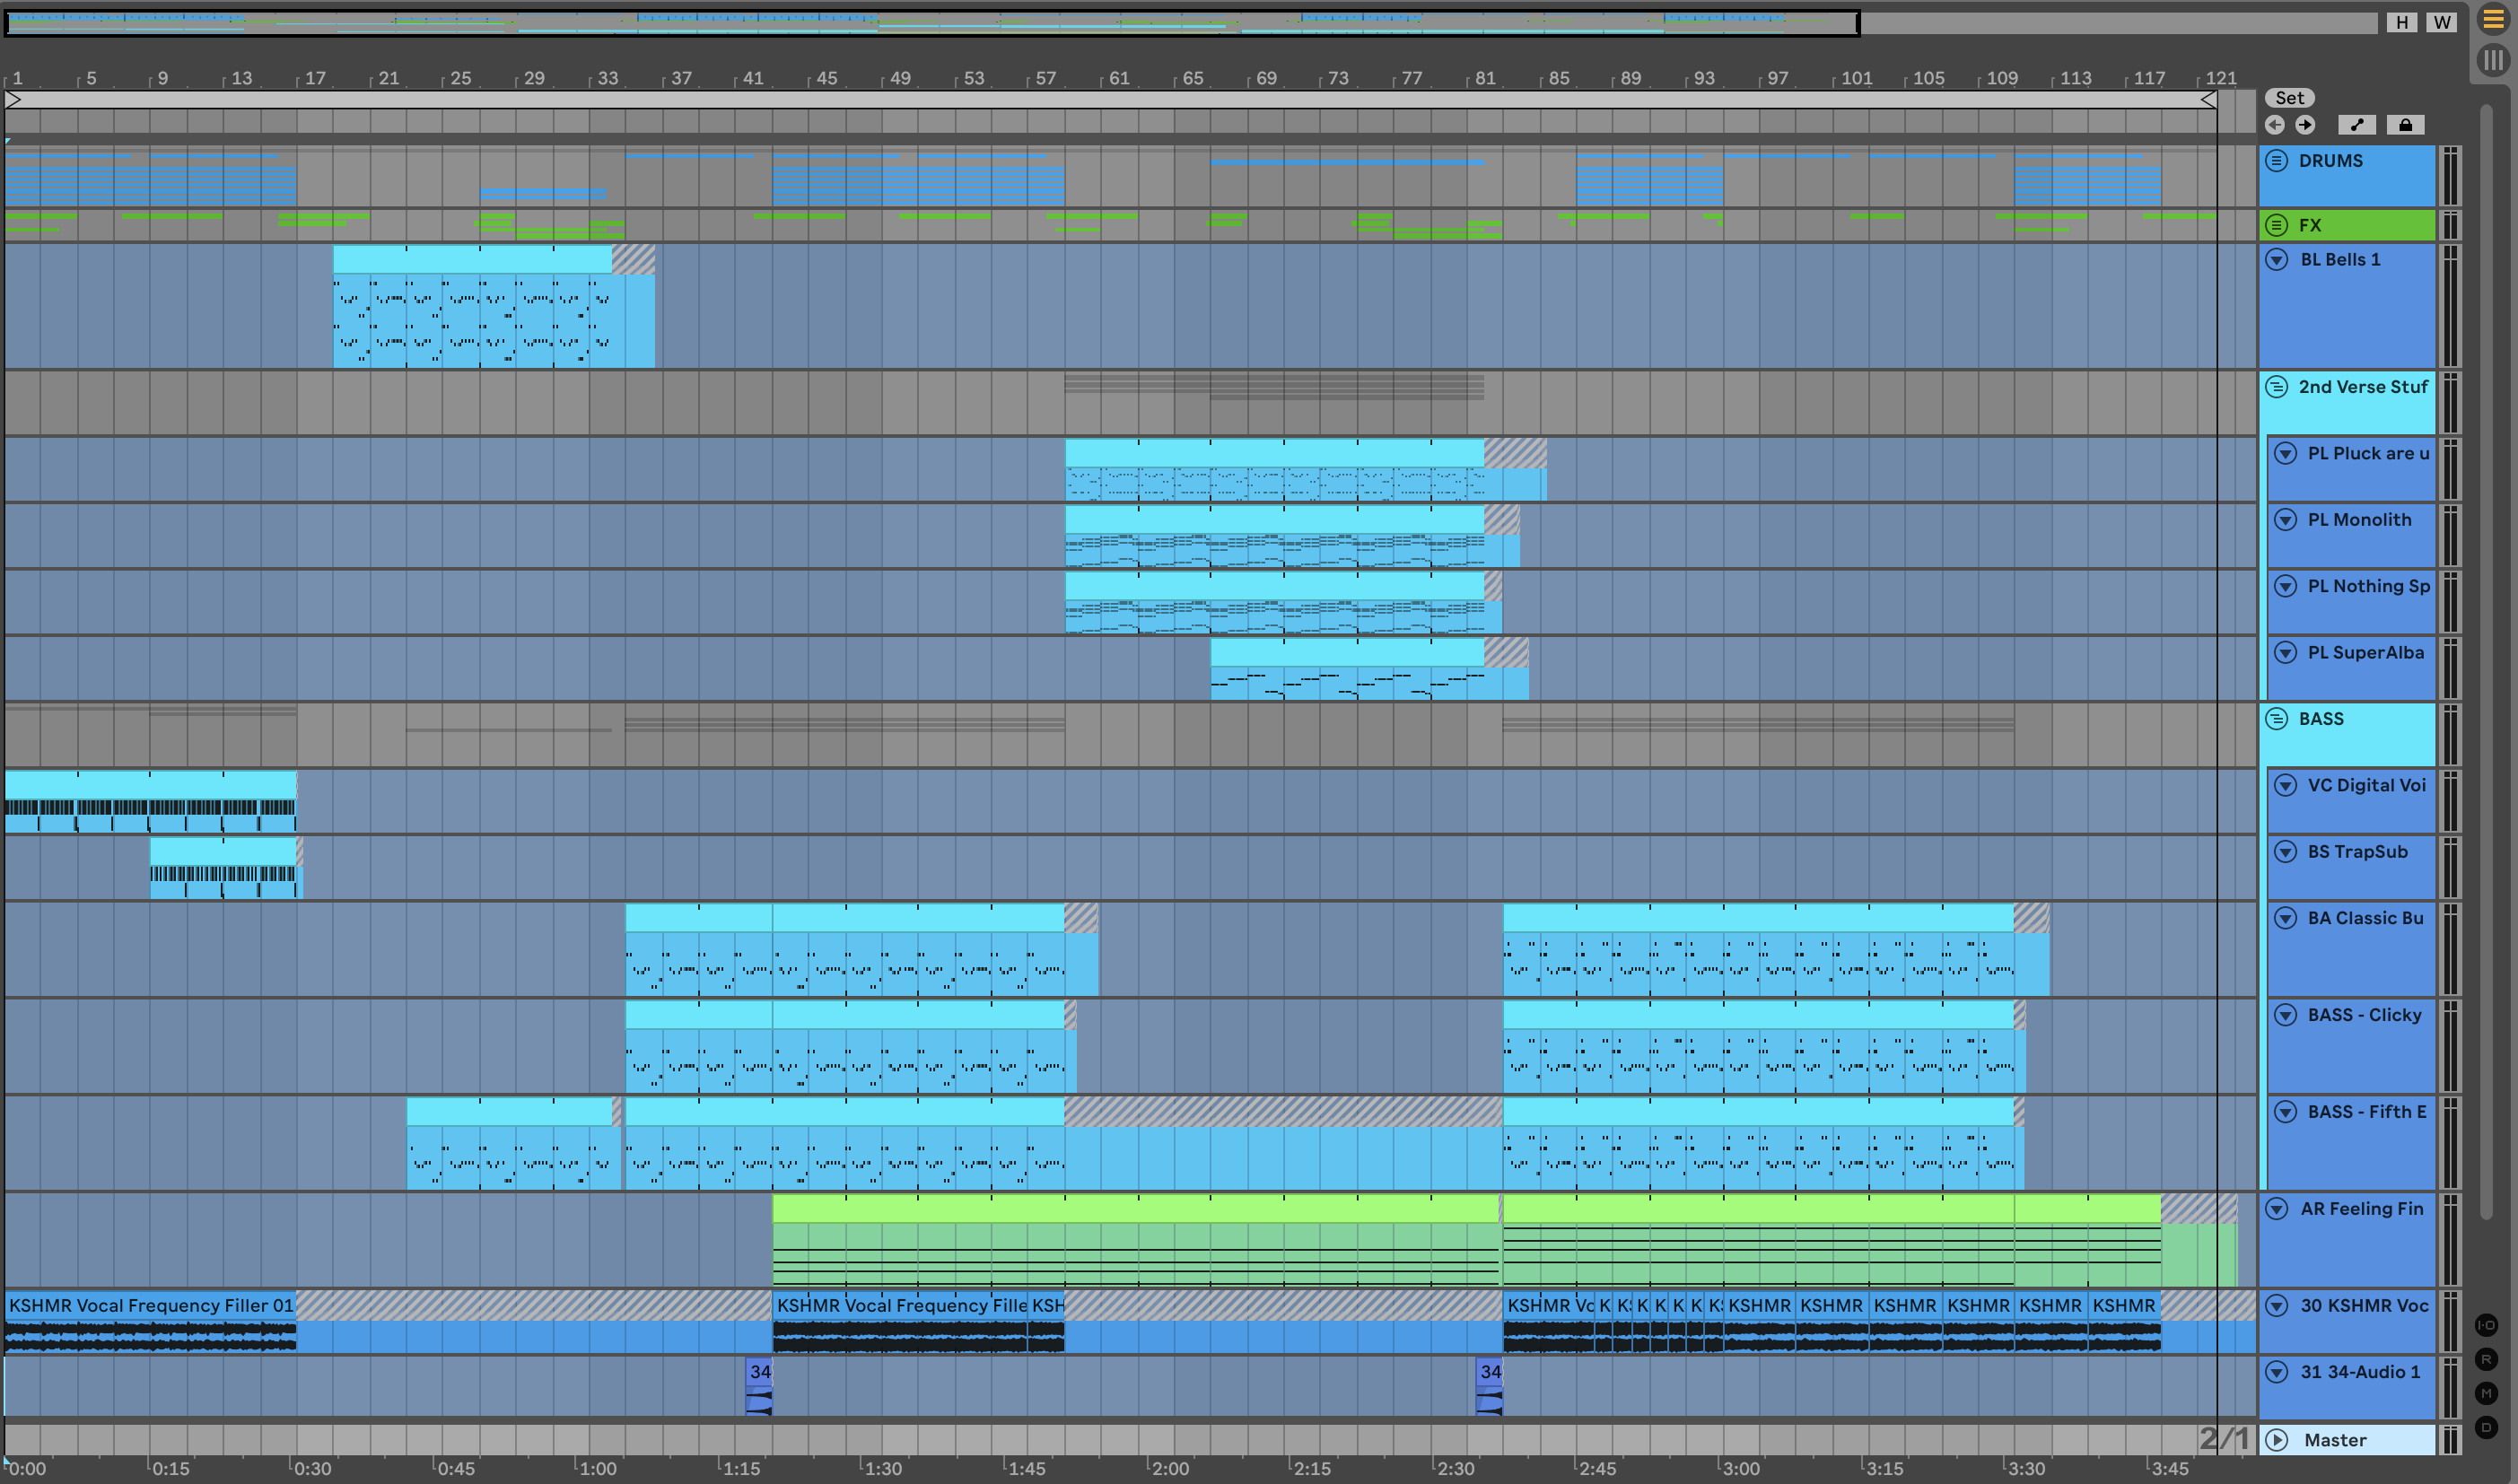This screenshot has height=1484, width=2518.
Task: Show the In/Out section via I-O button
Action: pyautogui.click(x=2487, y=1325)
